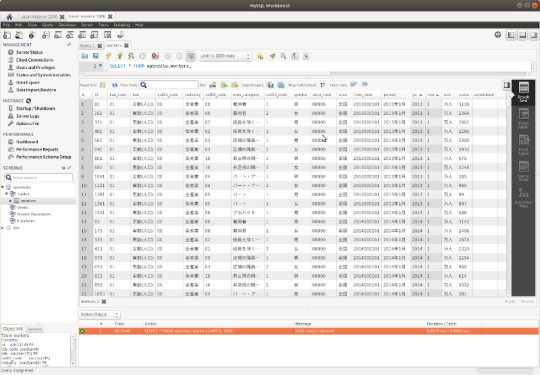This screenshot has height=375, width=540.
Task: Toggle word wrap icon in the editor toolbar
Action: click(x=306, y=56)
